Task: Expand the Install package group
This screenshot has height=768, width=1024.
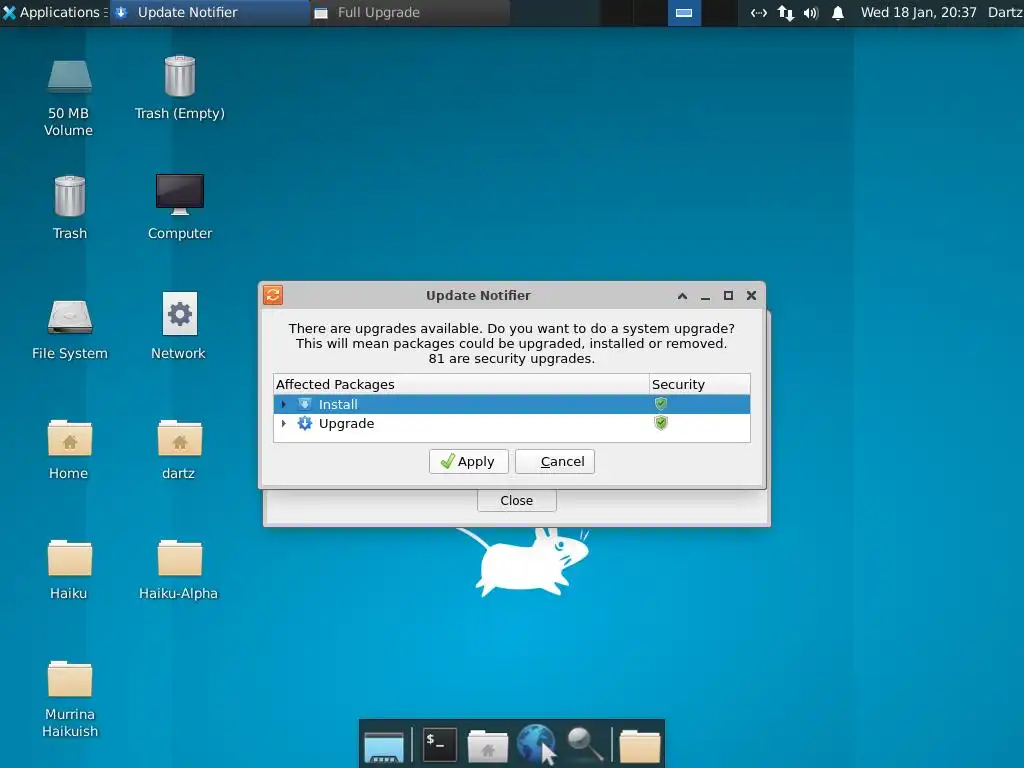Action: pos(283,404)
